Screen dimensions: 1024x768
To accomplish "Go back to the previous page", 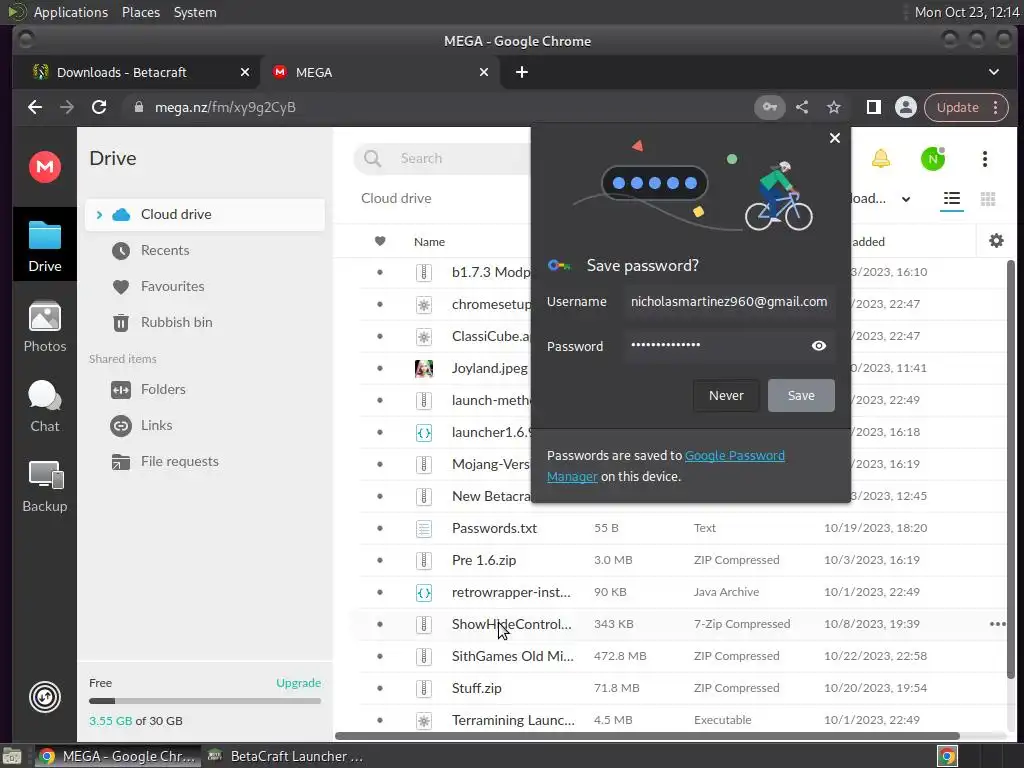I will (35, 107).
